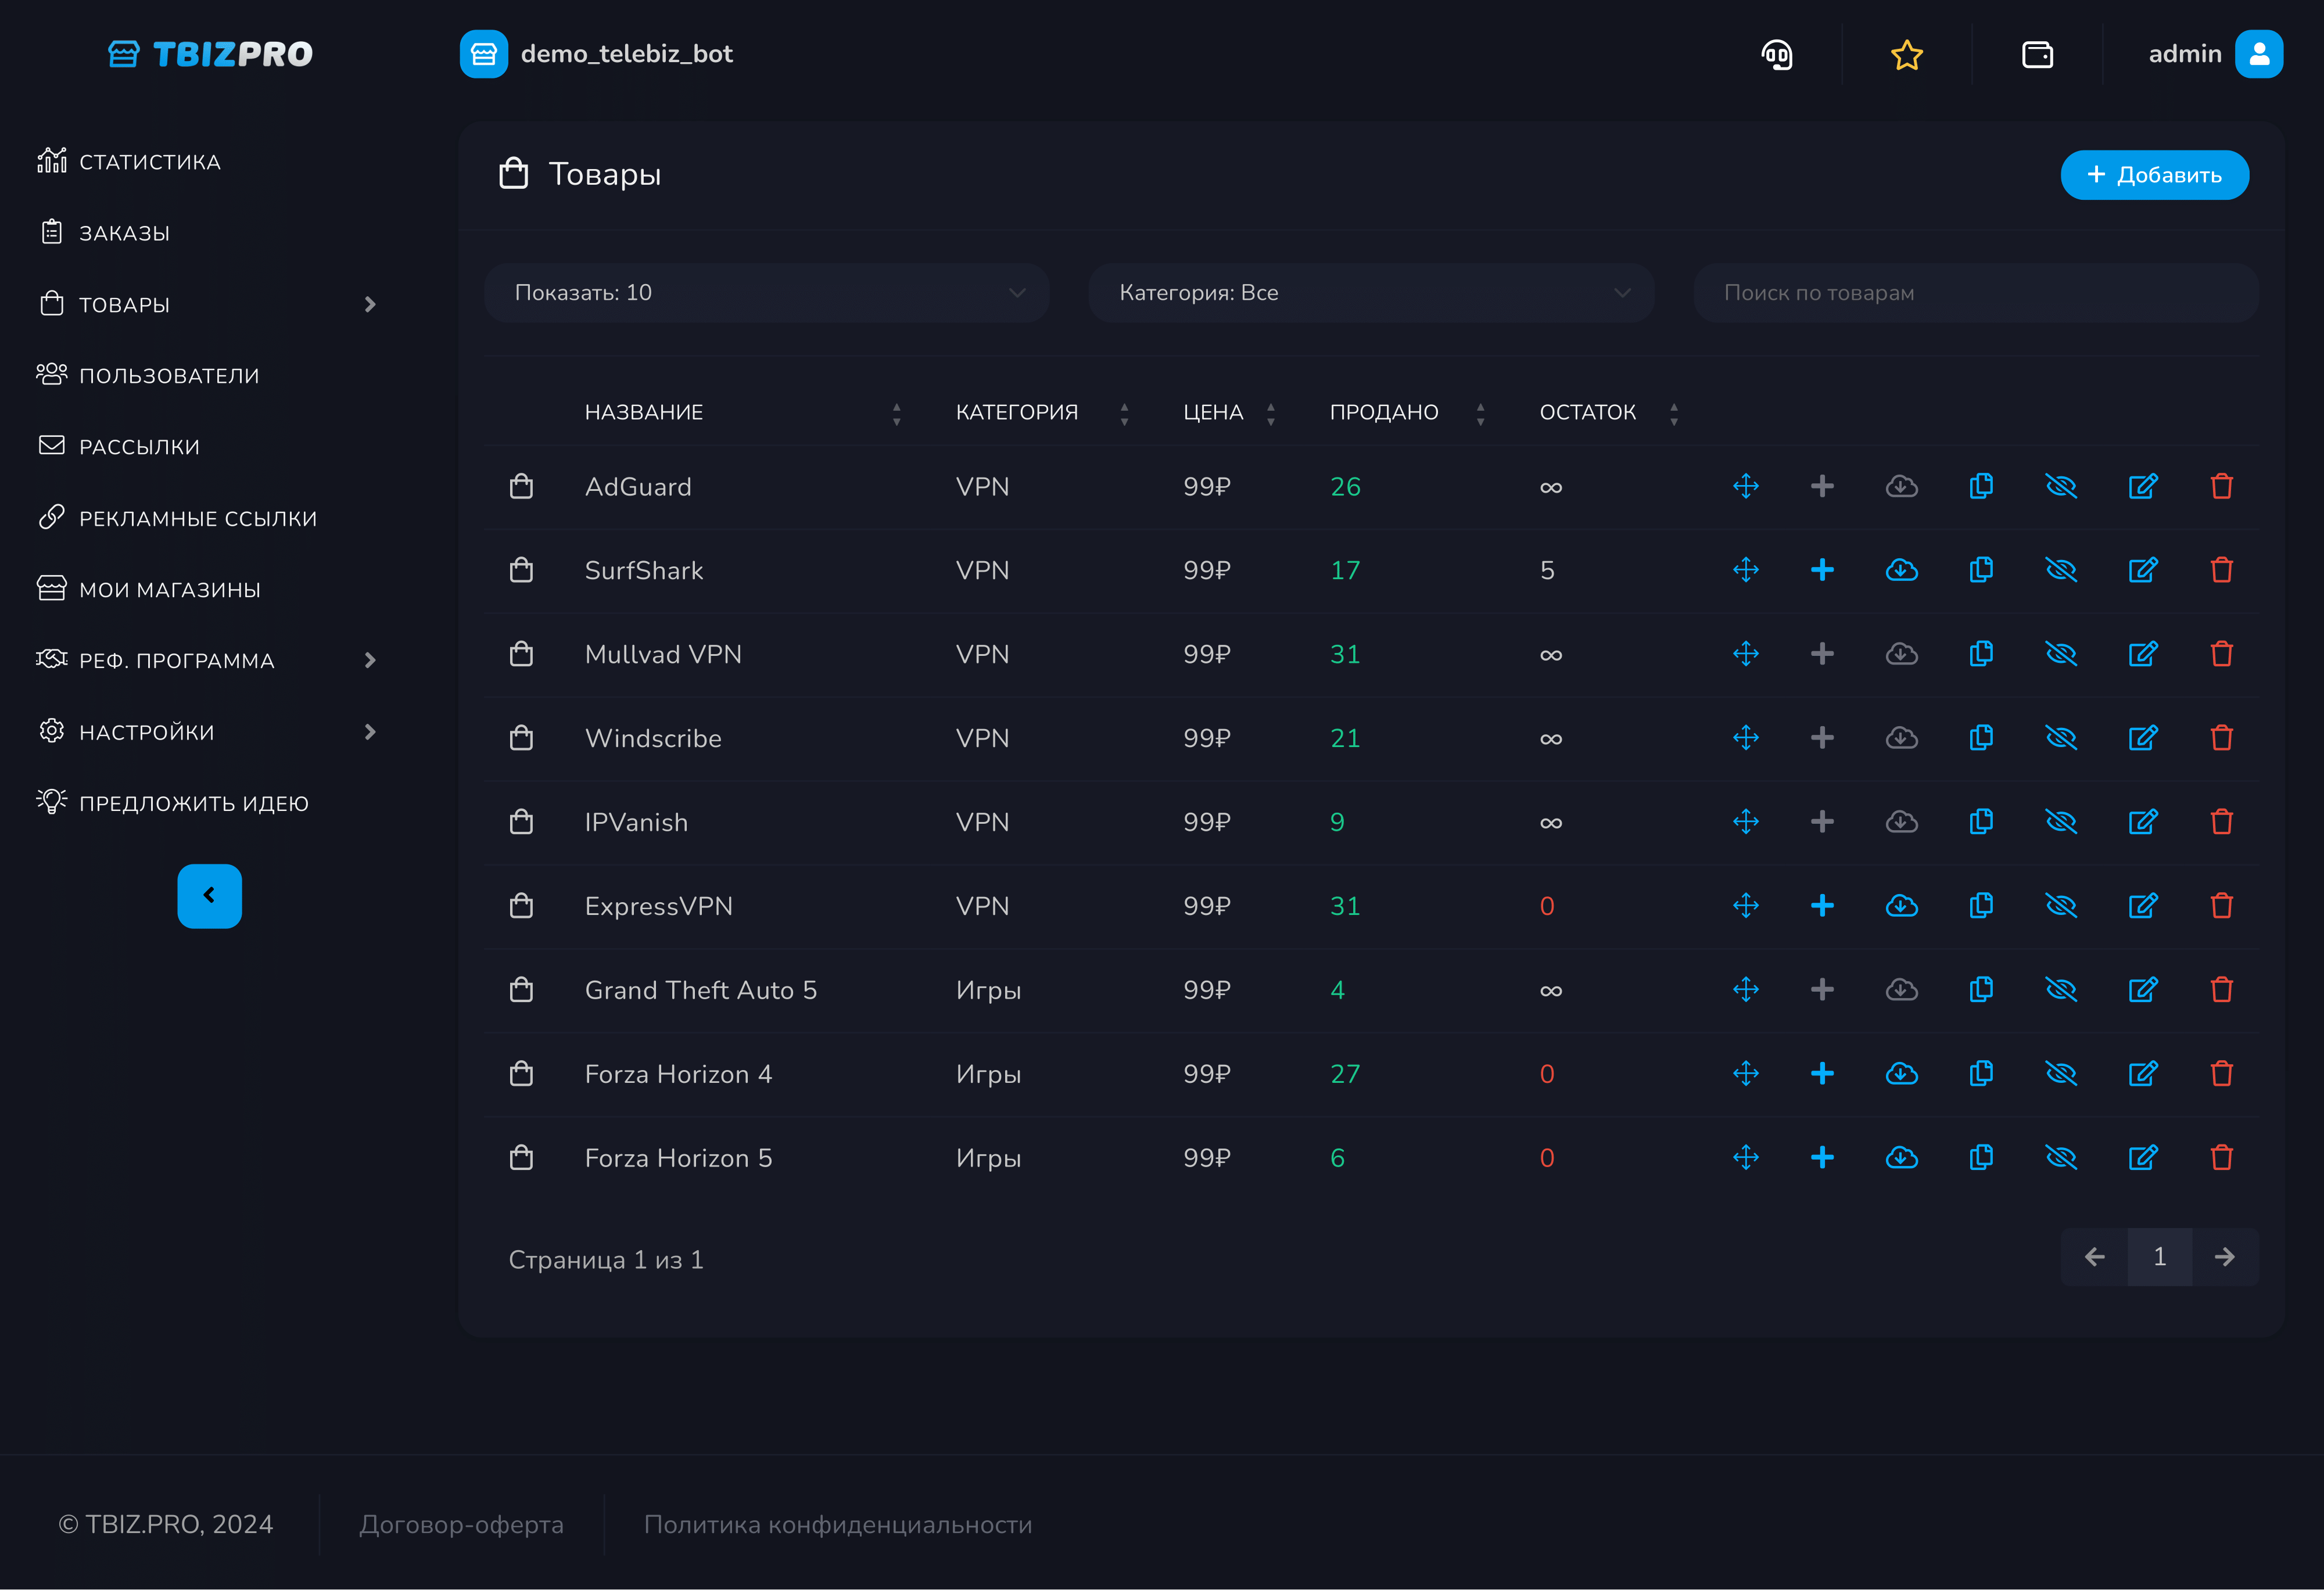Screen dimensions: 2324x1590
Task: Open the Договор-оферта footer link
Action: point(461,1524)
